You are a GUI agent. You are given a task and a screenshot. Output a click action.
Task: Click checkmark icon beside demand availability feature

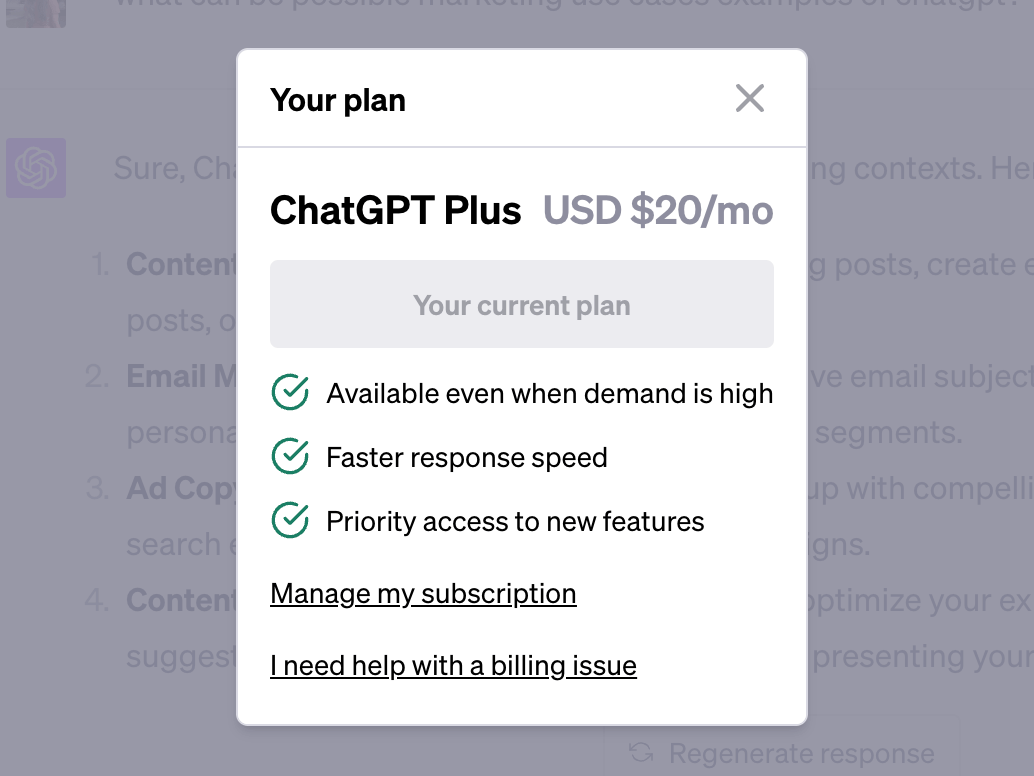click(290, 393)
